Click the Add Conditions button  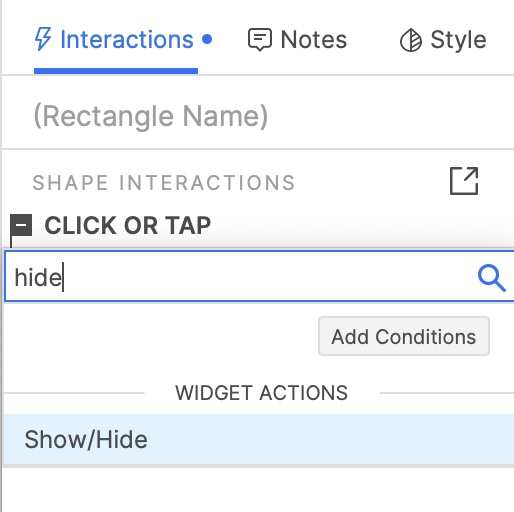pyautogui.click(x=404, y=336)
